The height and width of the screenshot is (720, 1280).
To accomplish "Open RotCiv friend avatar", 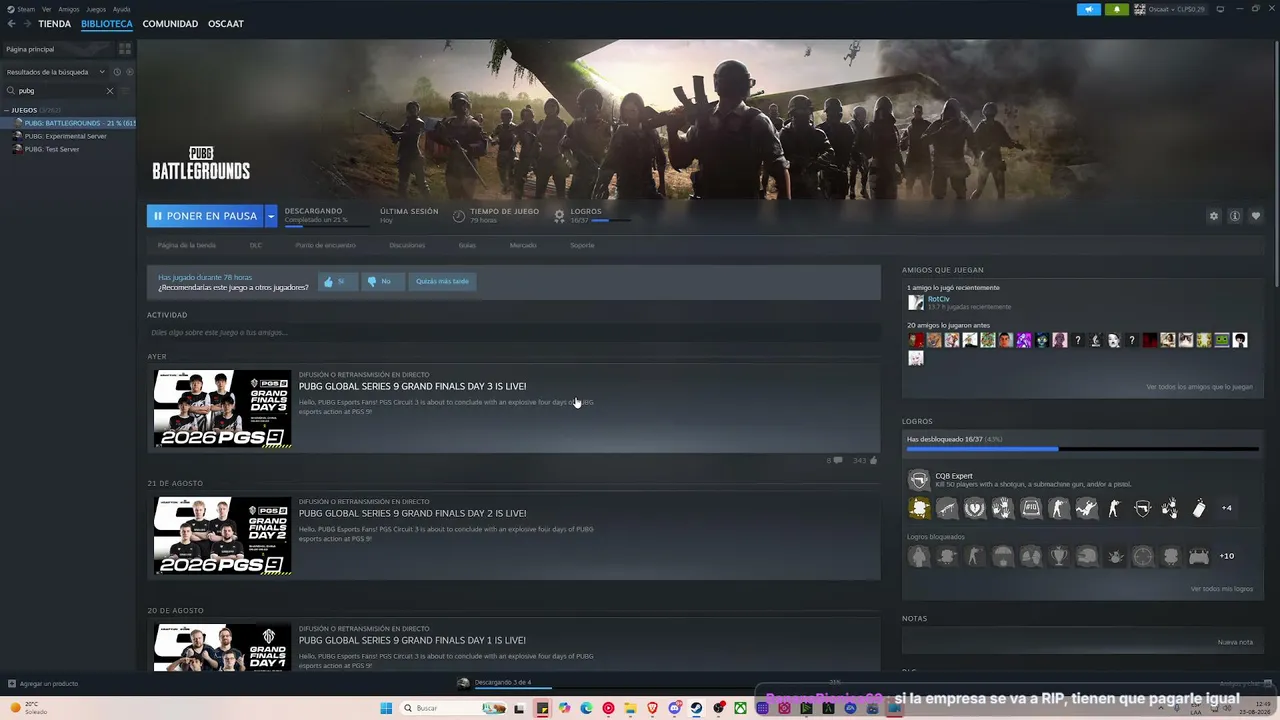I will [915, 302].
